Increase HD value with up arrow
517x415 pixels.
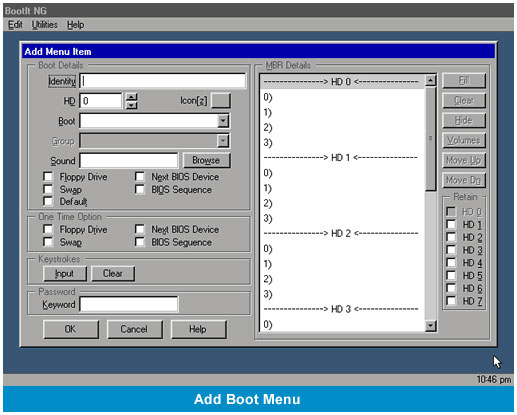(132, 97)
